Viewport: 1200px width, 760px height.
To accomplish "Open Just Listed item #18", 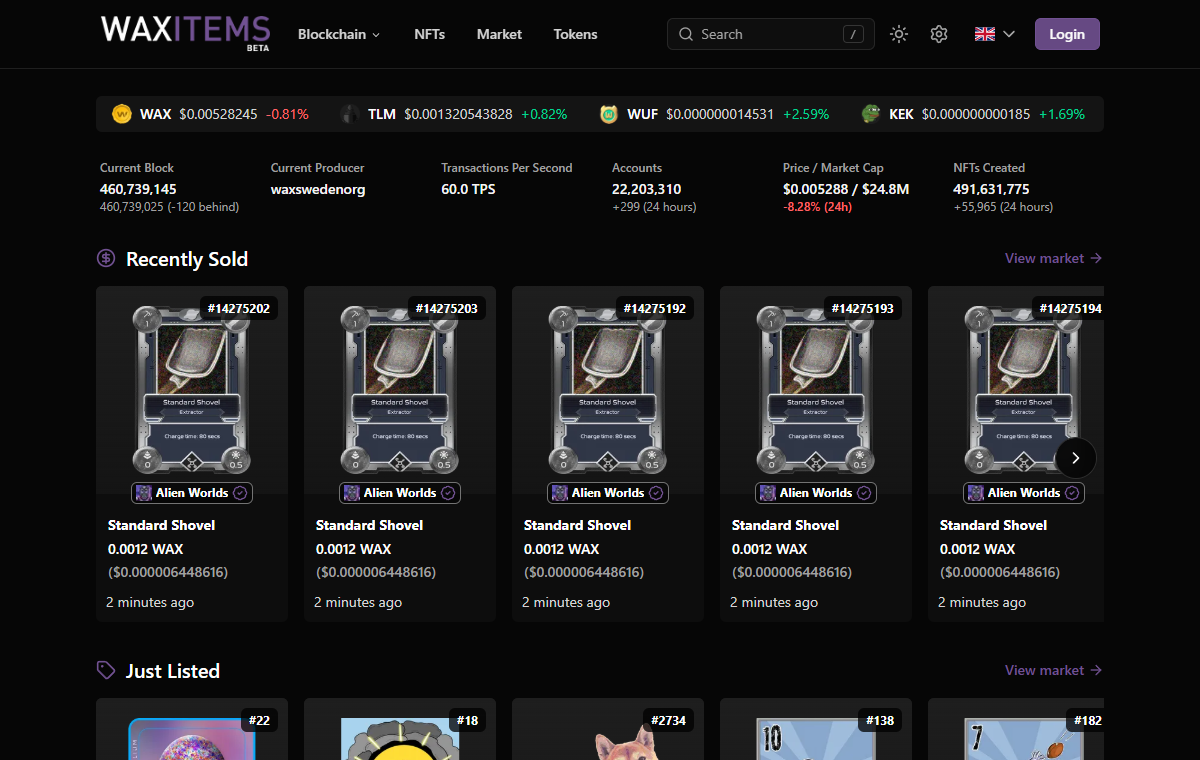I will pyautogui.click(x=400, y=729).
